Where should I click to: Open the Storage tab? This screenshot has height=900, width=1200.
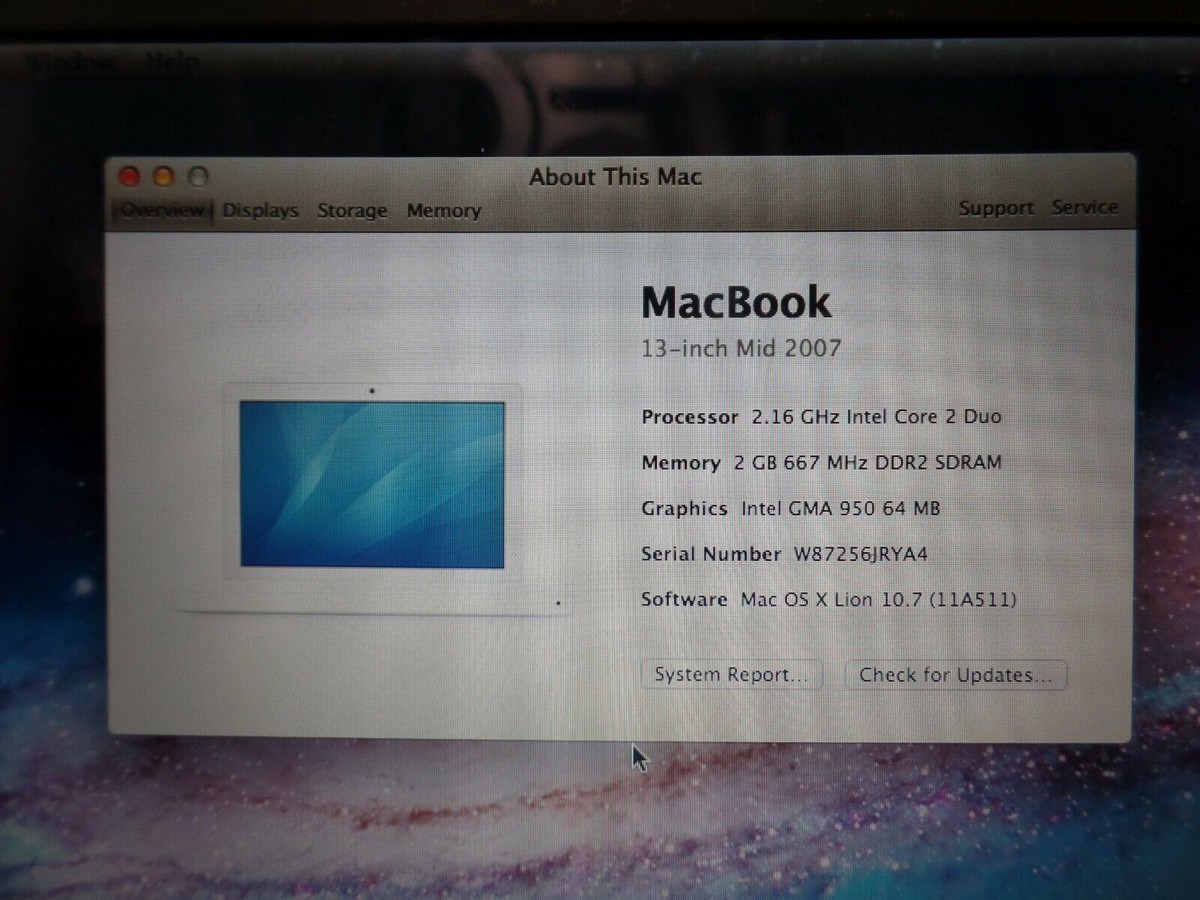click(352, 211)
